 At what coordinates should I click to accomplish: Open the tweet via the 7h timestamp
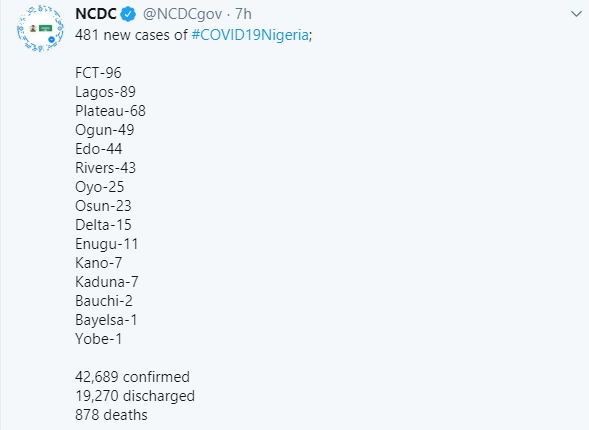[243, 14]
